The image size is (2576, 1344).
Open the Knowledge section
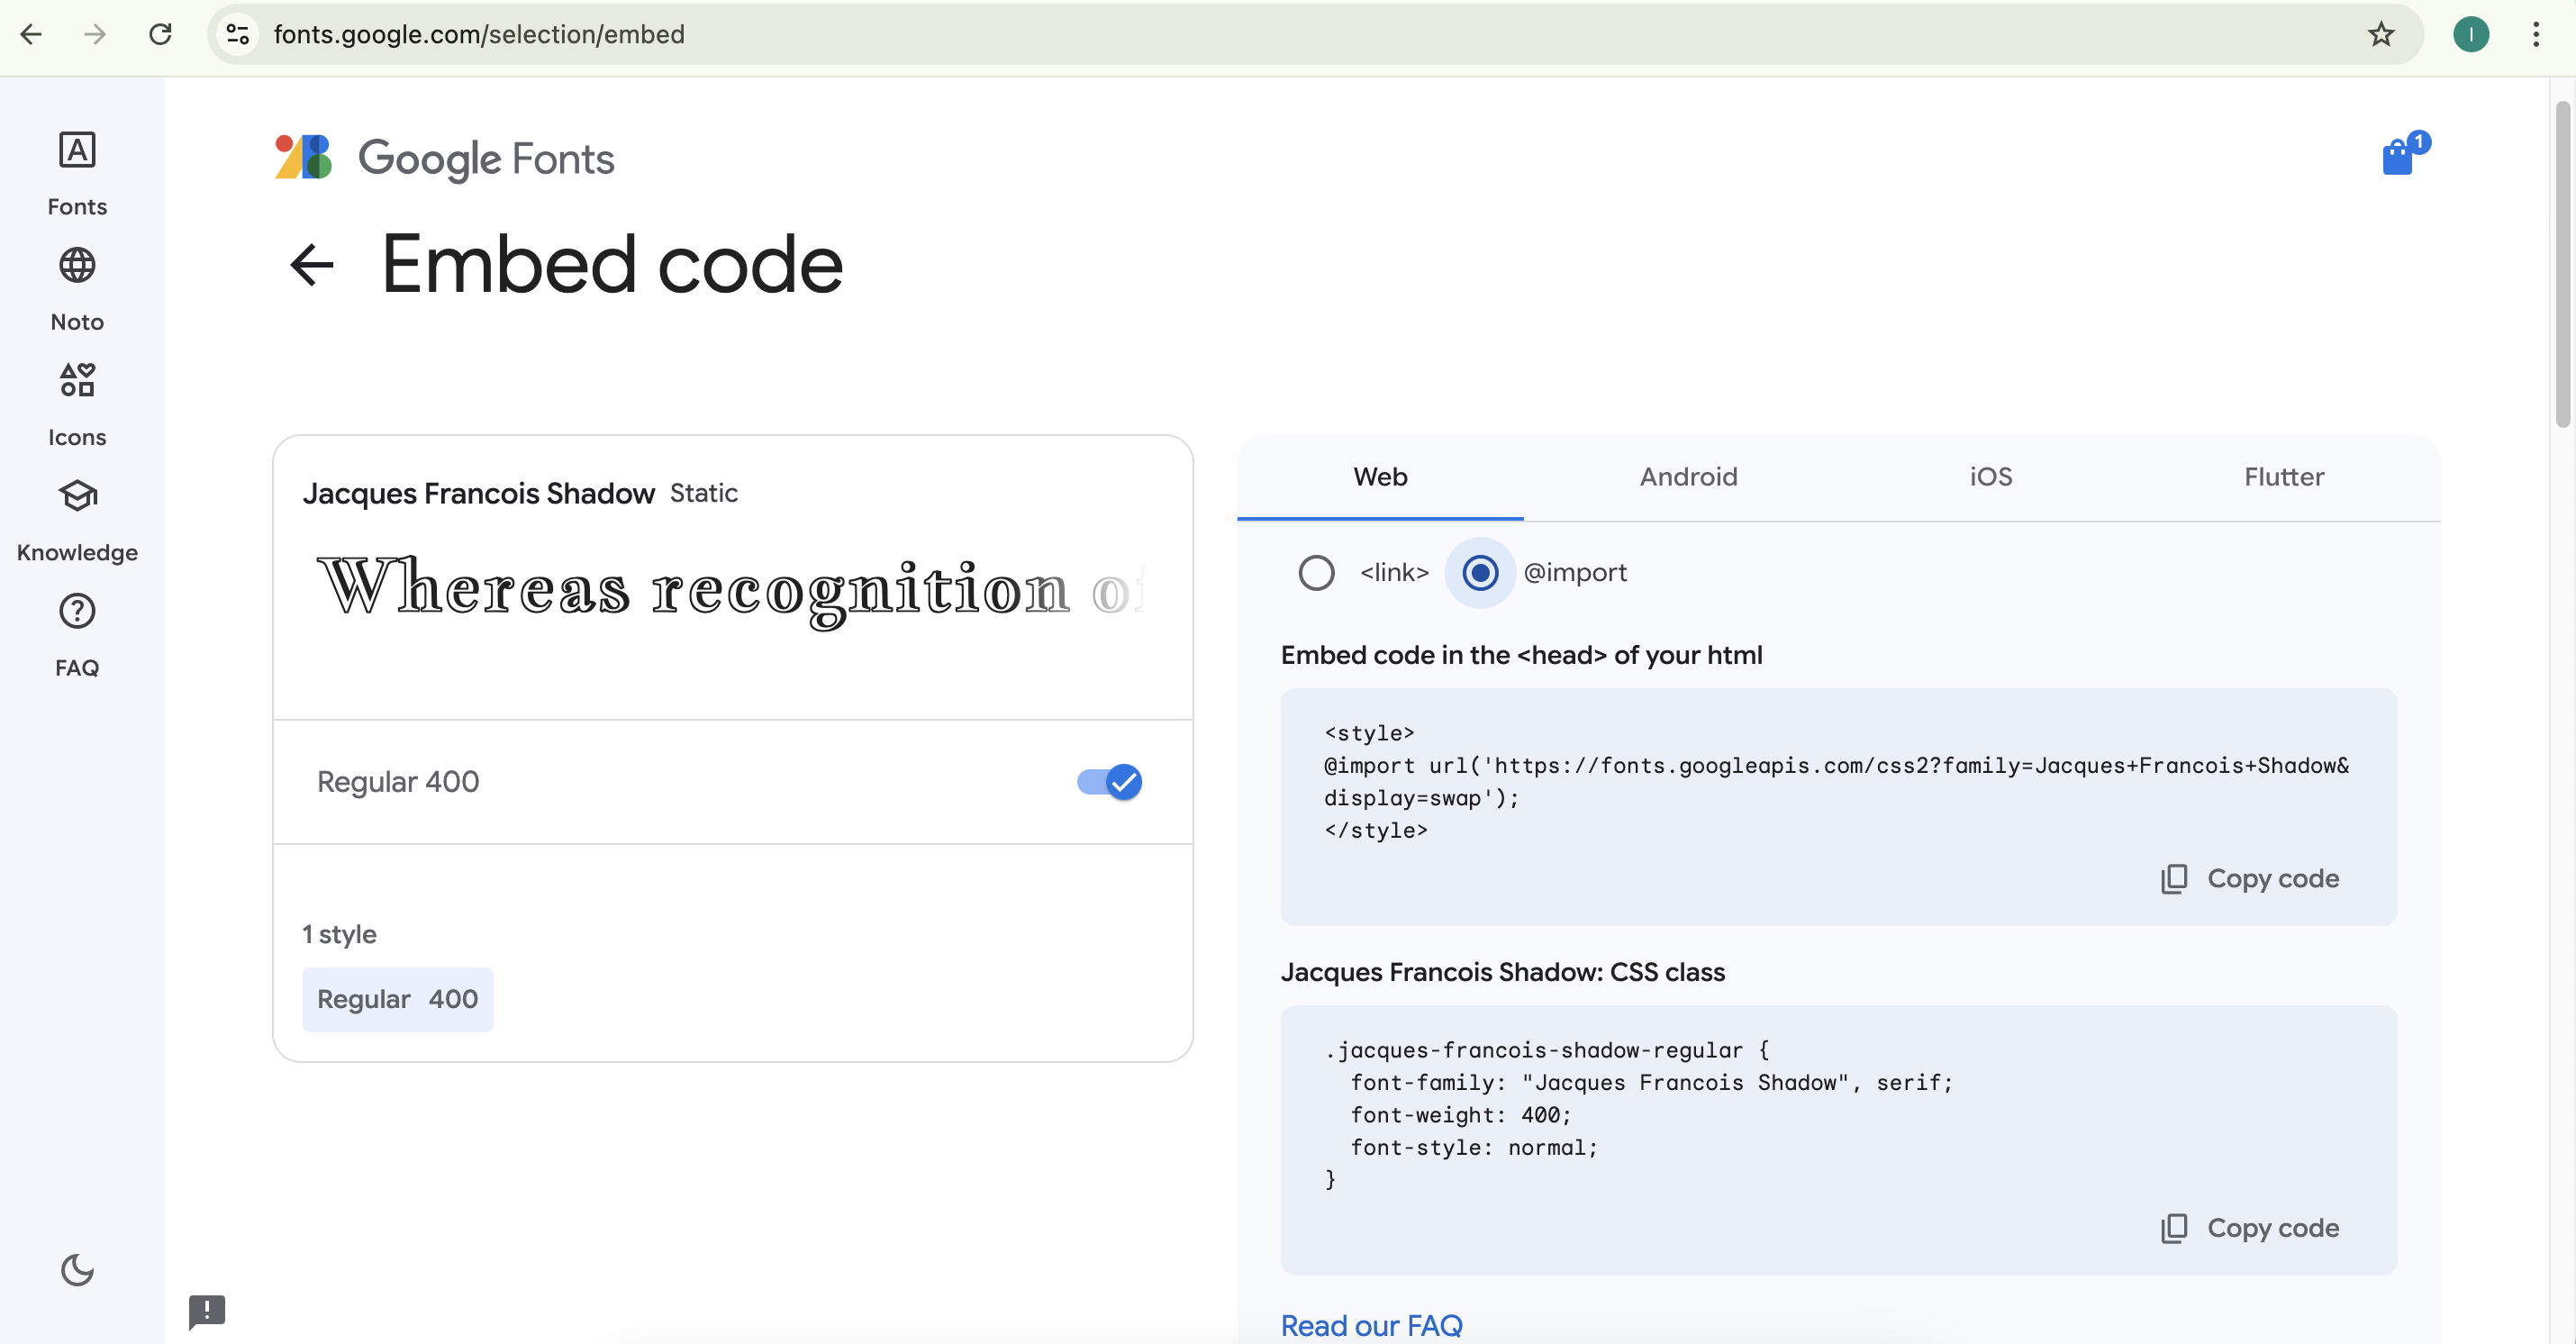coord(77,520)
